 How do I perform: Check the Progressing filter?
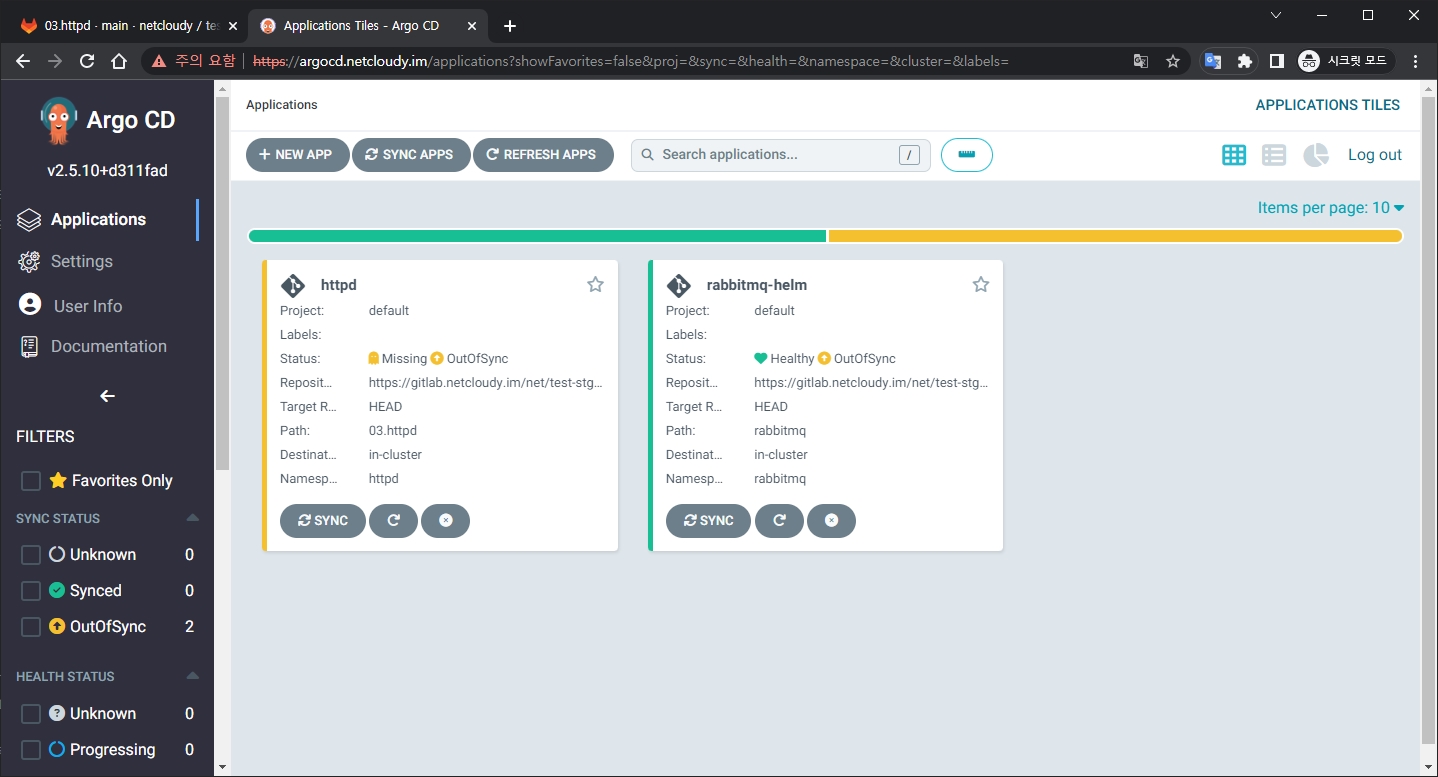[31, 750]
